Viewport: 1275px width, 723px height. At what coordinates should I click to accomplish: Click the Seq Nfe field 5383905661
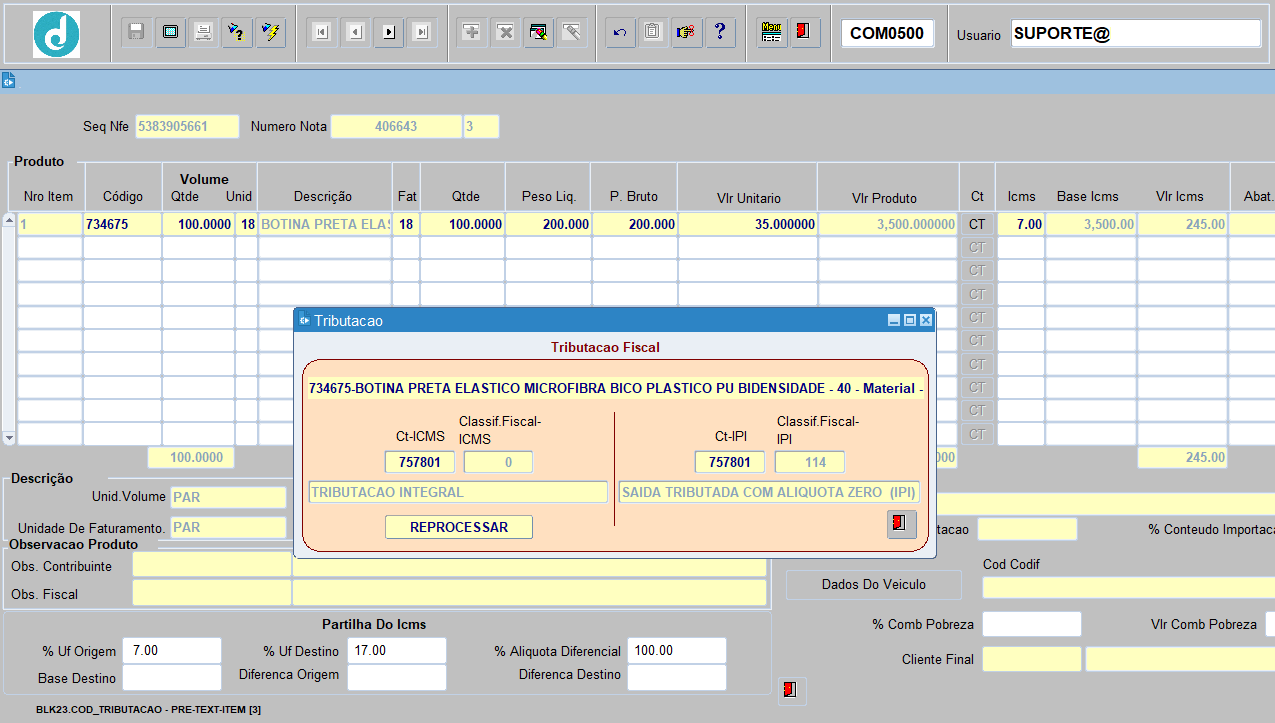pyautogui.click(x=187, y=126)
